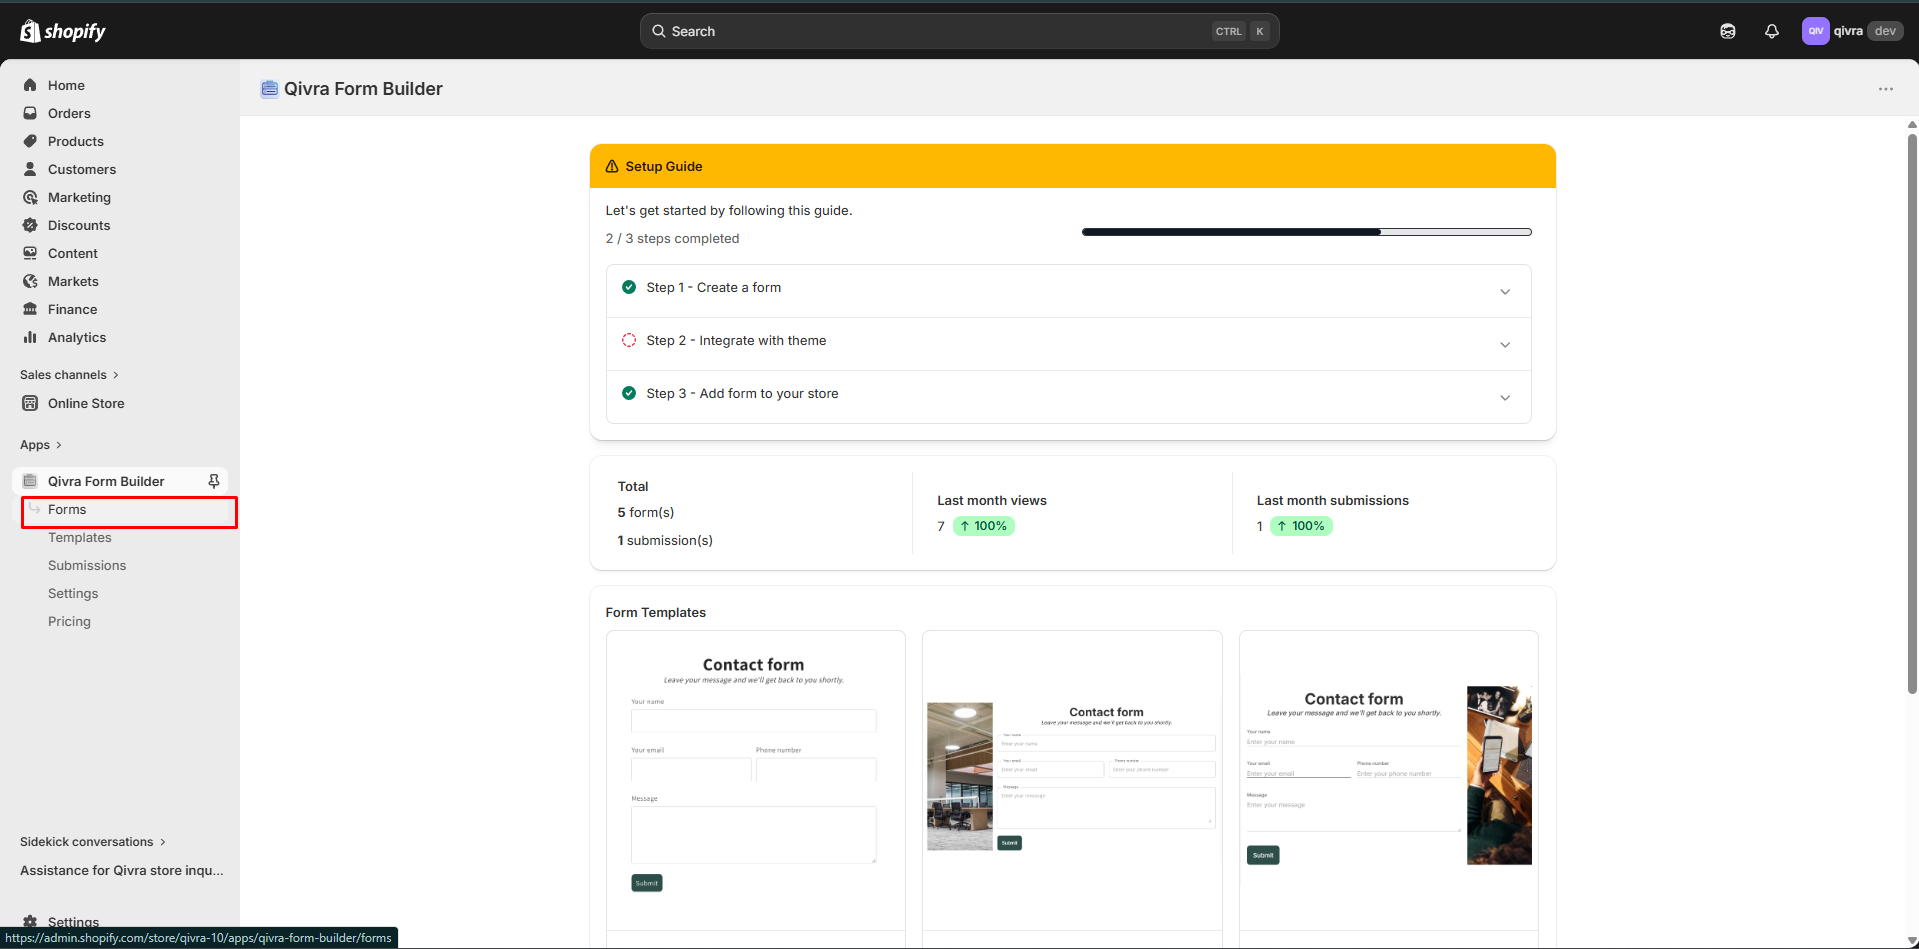Click the views 100% increase badge
This screenshot has height=949, width=1919.
[x=983, y=526]
